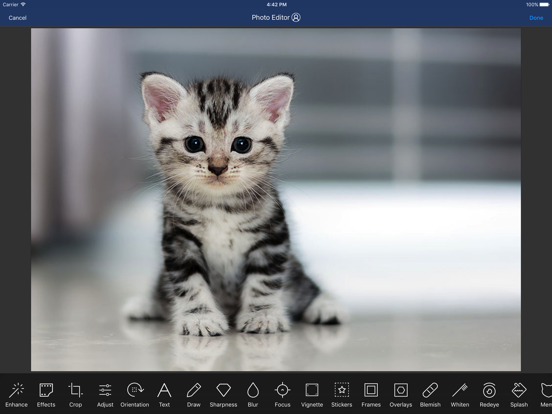Viewport: 552px width, 414px height.
Task: Open the Overlays tool
Action: click(x=401, y=395)
